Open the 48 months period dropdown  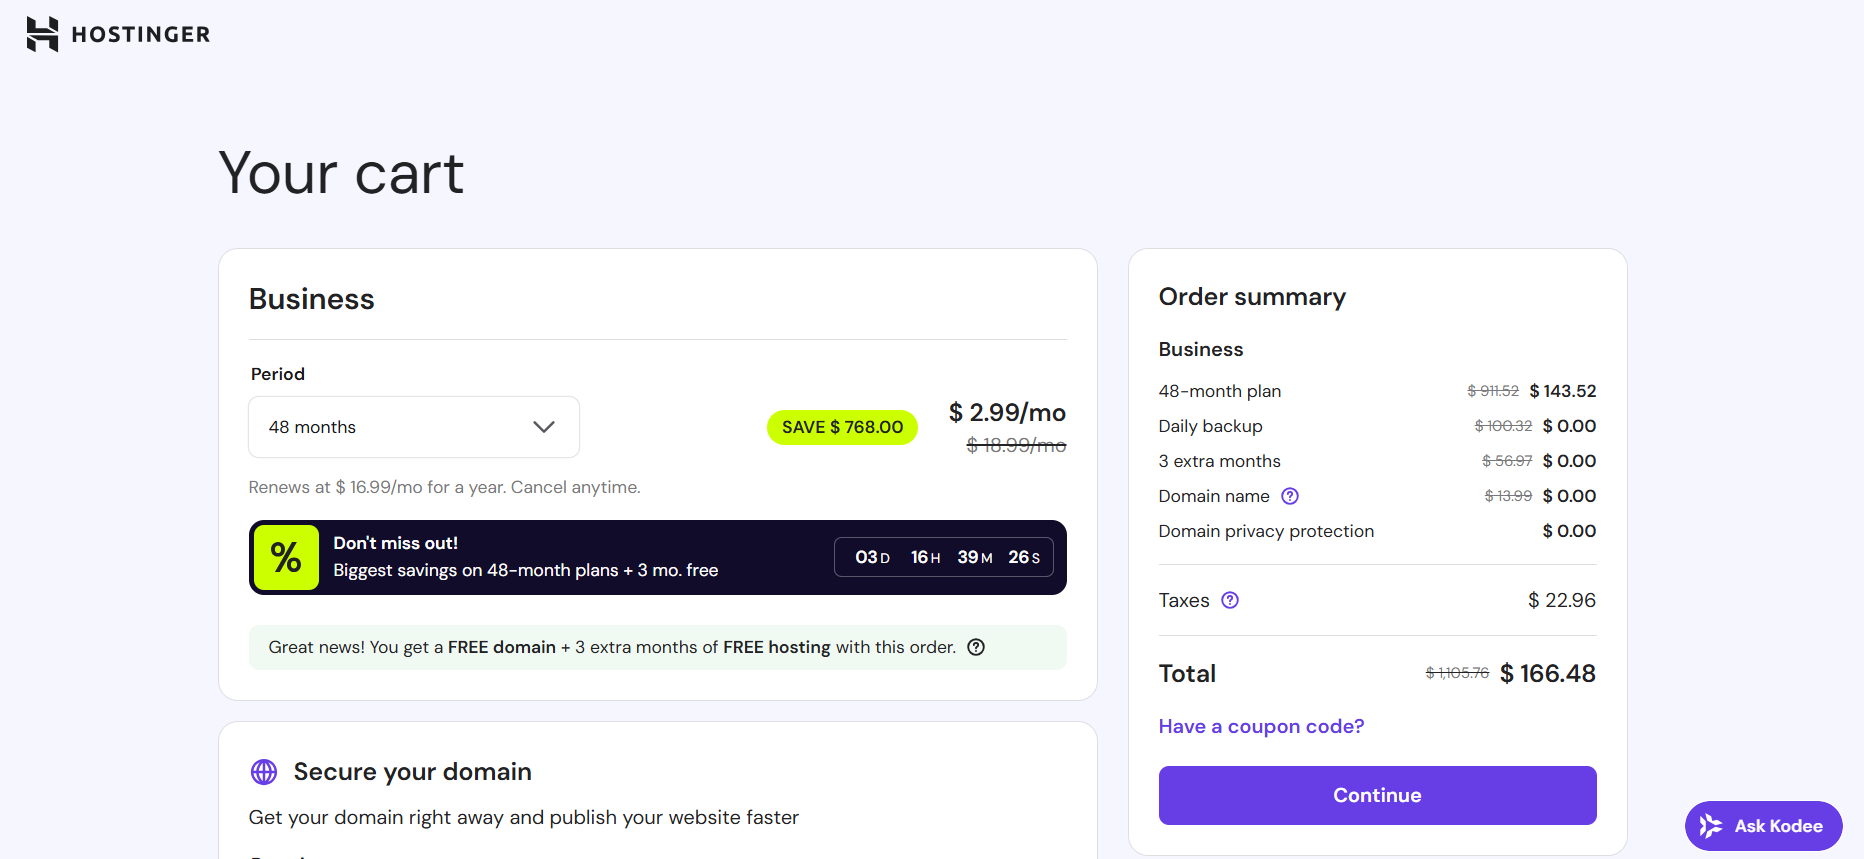point(414,427)
